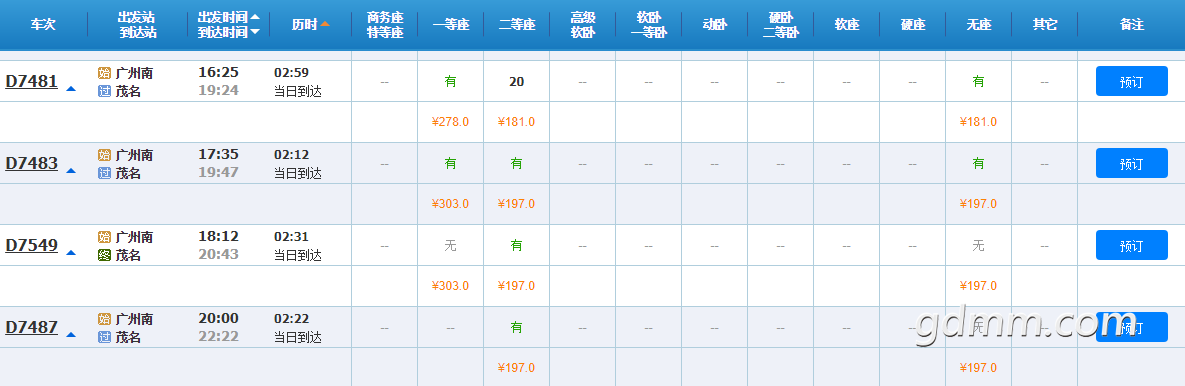Click first-class price ¥278.0 for D7481
This screenshot has height=386, width=1185.
tap(450, 122)
